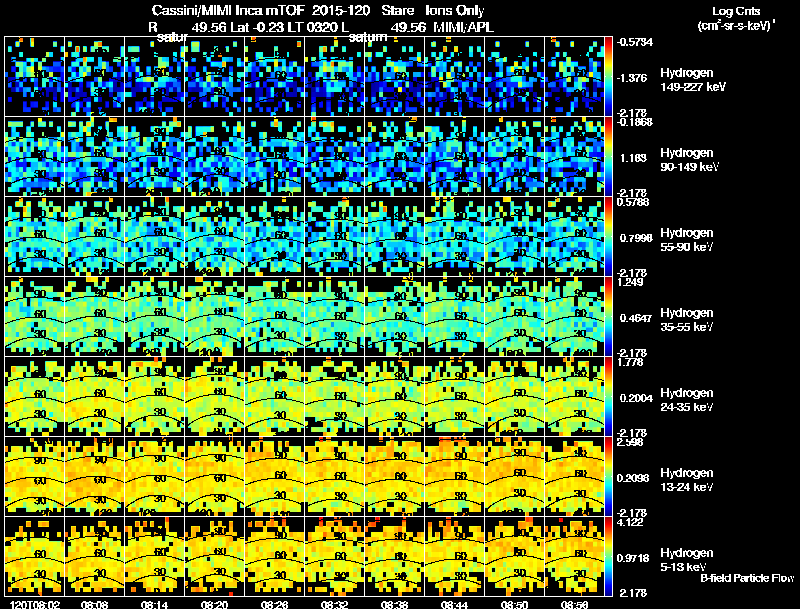
Task: Click the '0.5788' color scale value
Action: point(634,202)
